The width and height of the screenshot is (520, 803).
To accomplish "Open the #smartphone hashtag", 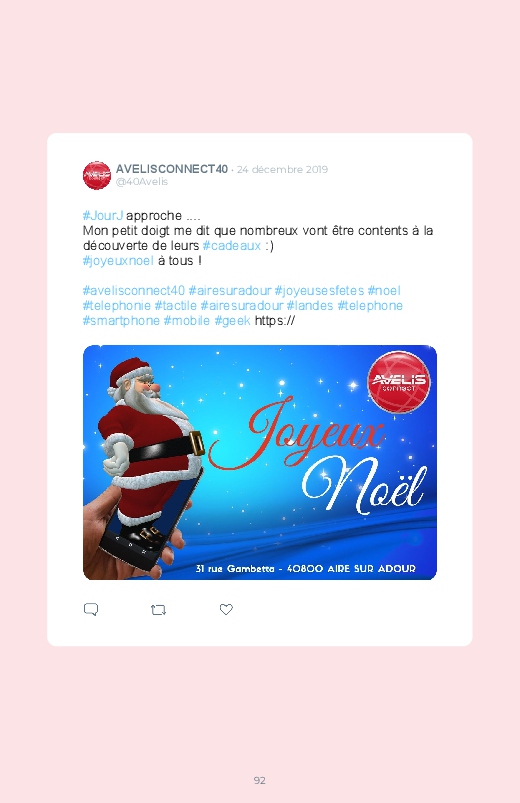I will tap(121, 321).
